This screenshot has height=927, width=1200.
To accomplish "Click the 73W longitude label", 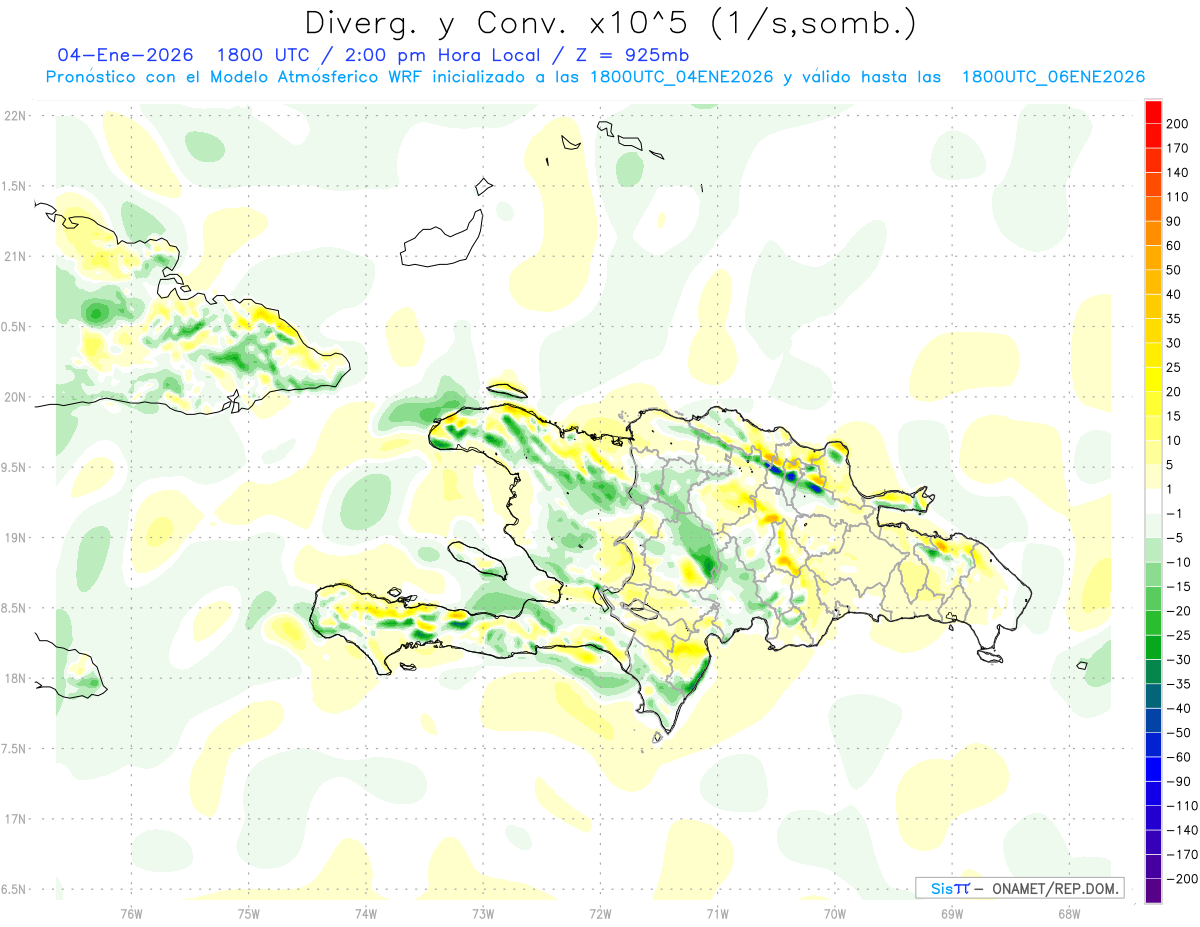I will 482,914.
